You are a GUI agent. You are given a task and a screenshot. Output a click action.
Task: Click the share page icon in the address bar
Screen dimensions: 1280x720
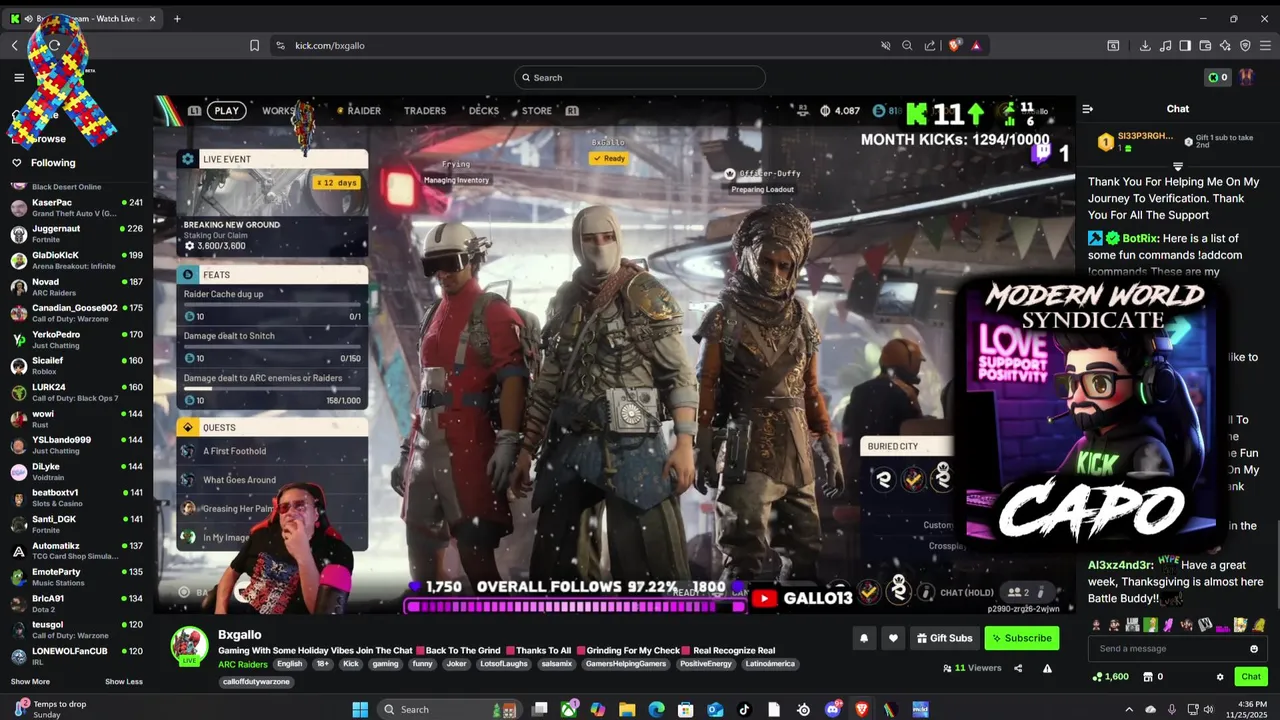click(930, 45)
